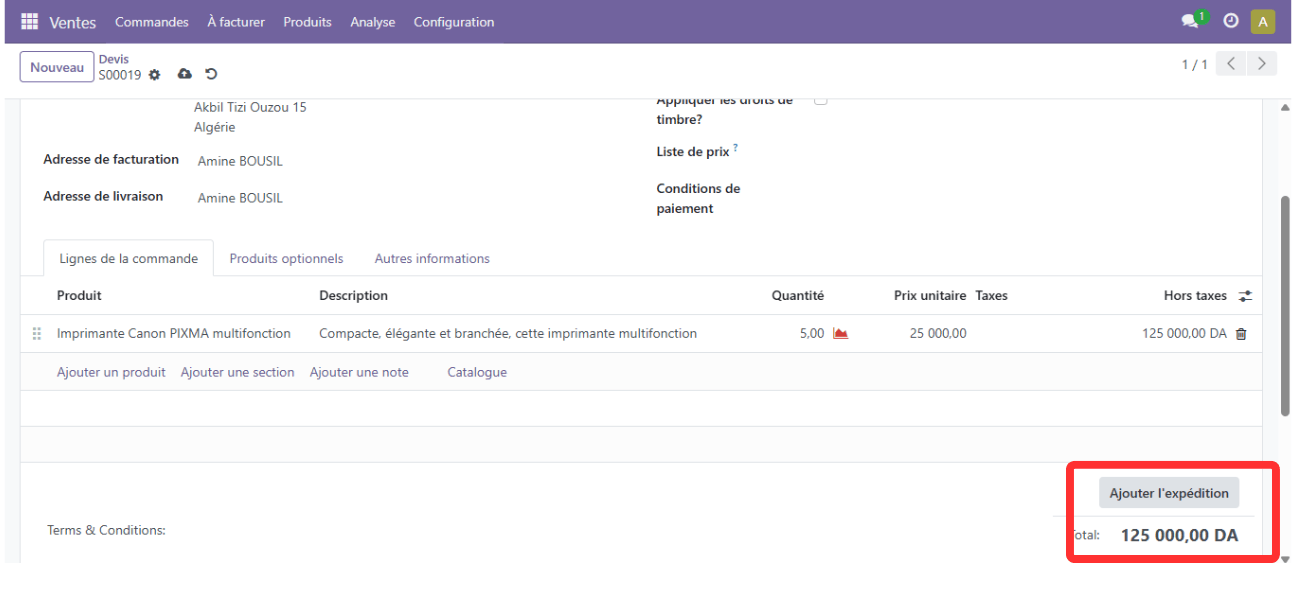The image size is (1296, 598).
Task: Click the user avatar icon
Action: tap(1263, 22)
